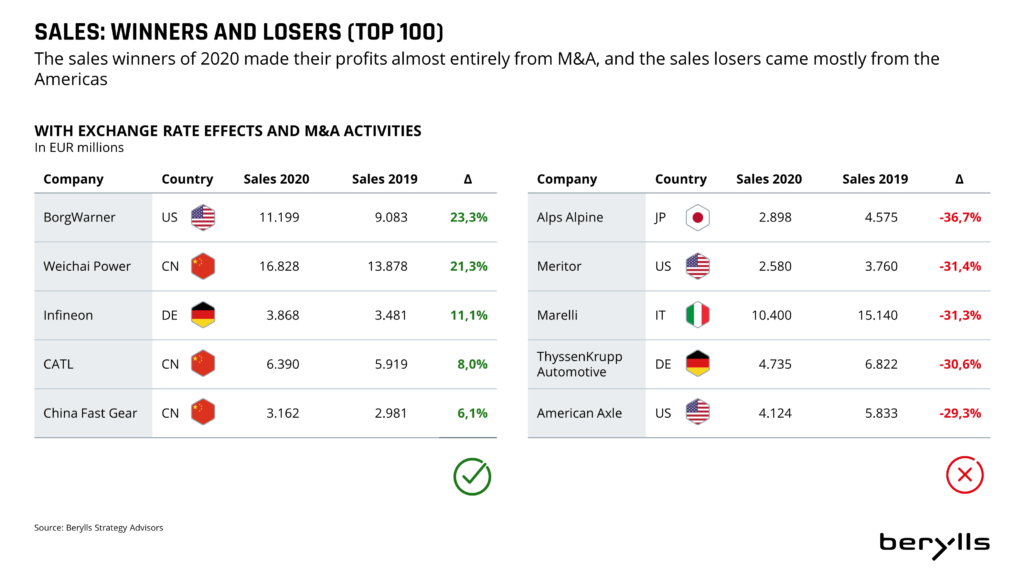1024x576 pixels.
Task: Click the Sales 2019 header in losers table
Action: (x=875, y=179)
